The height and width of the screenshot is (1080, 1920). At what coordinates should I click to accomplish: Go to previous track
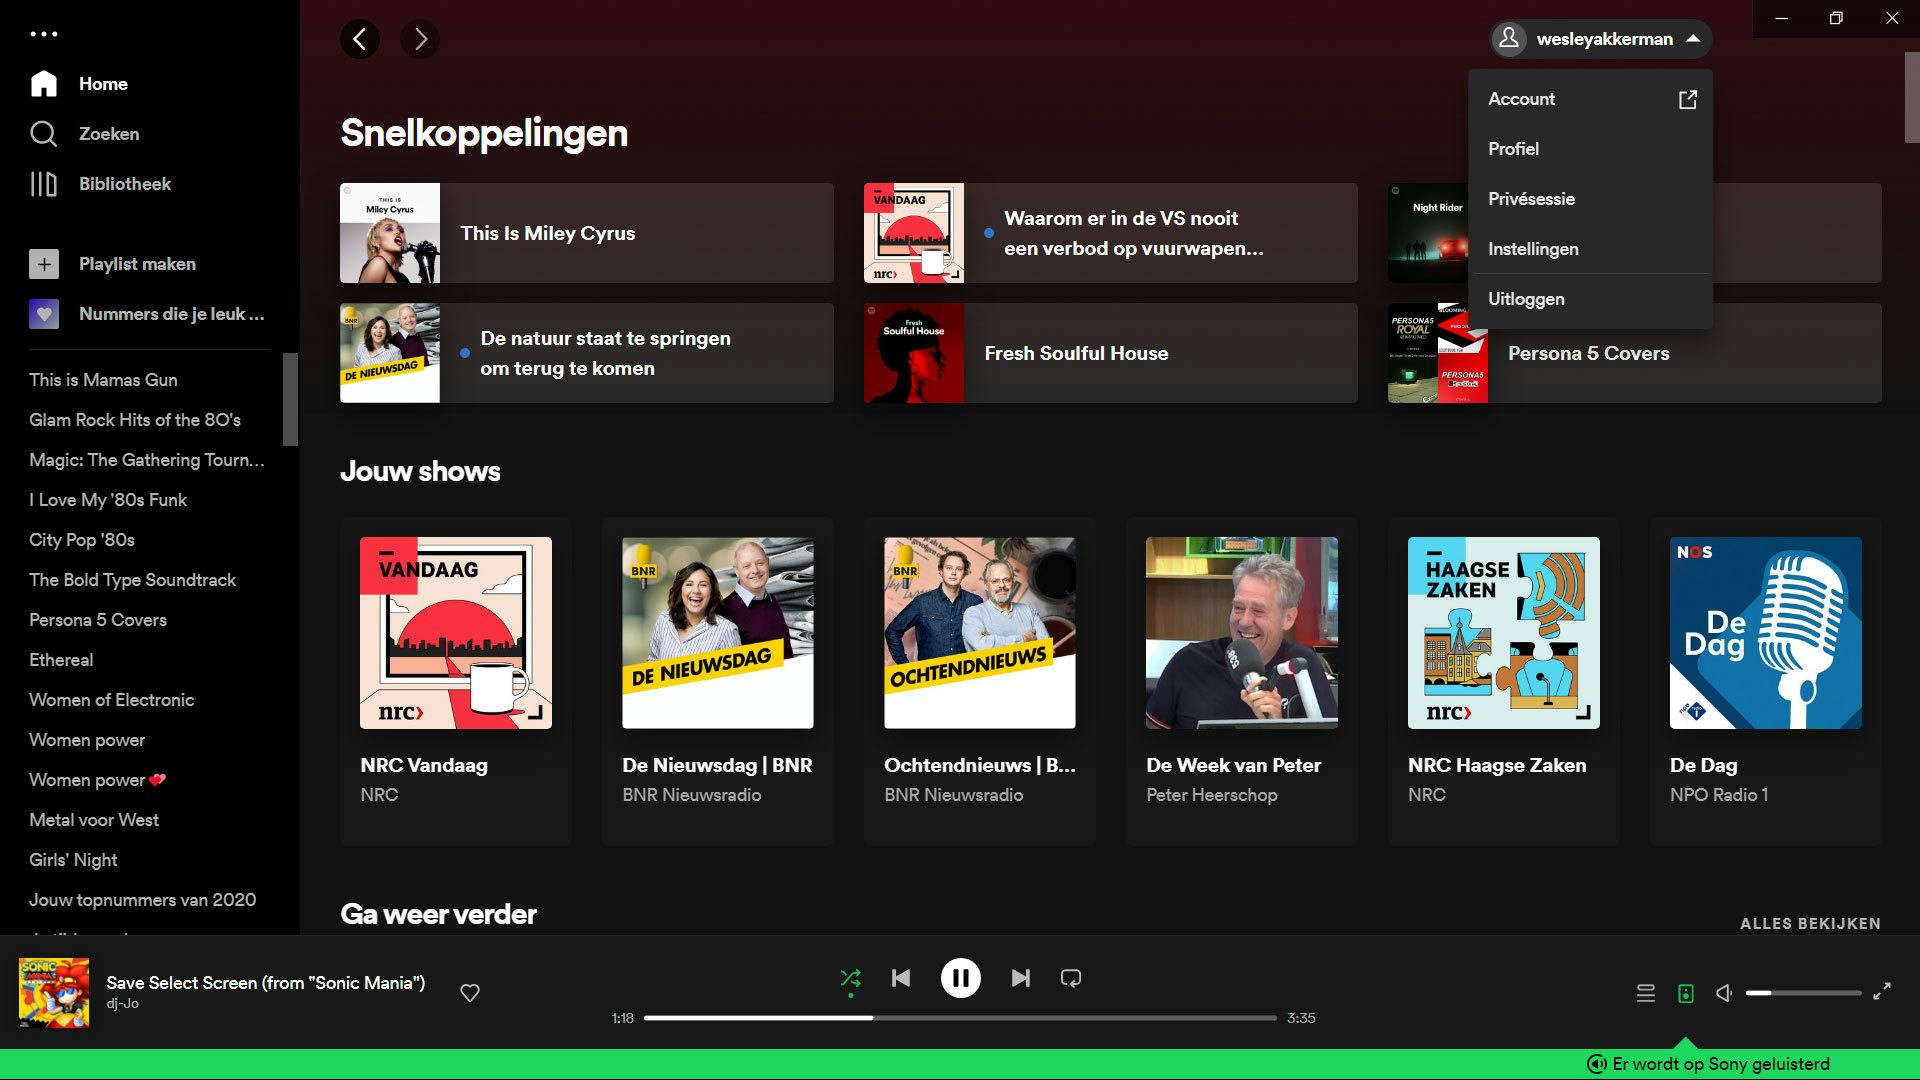pos(900,978)
